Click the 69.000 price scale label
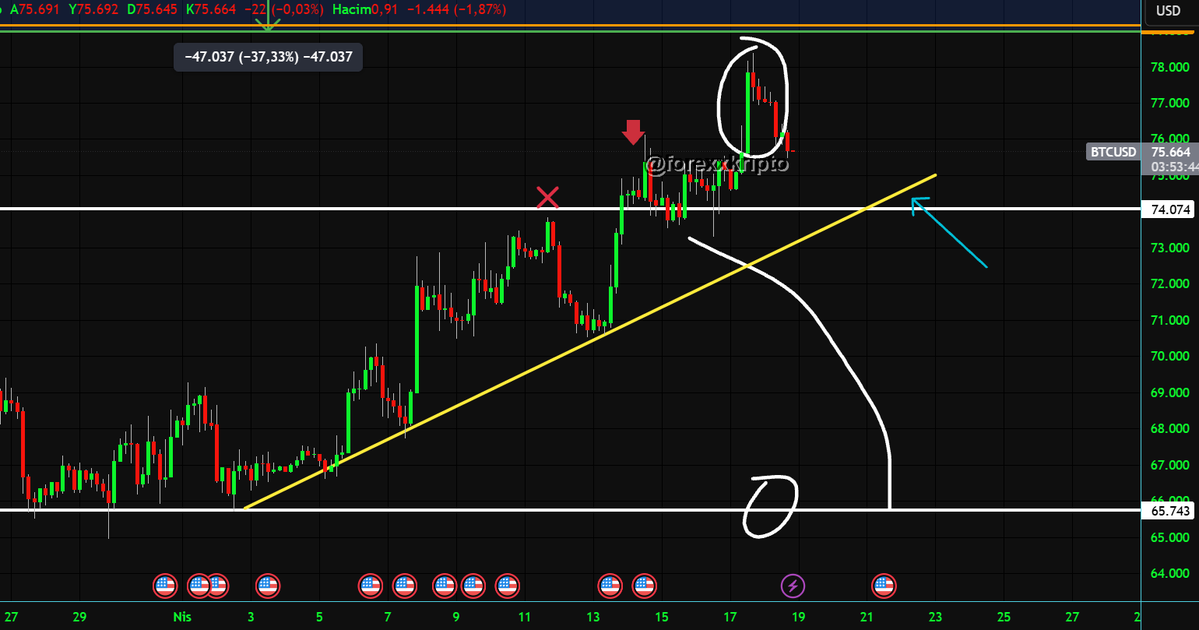Screen dimensions: 1199x630 pos(1170,393)
